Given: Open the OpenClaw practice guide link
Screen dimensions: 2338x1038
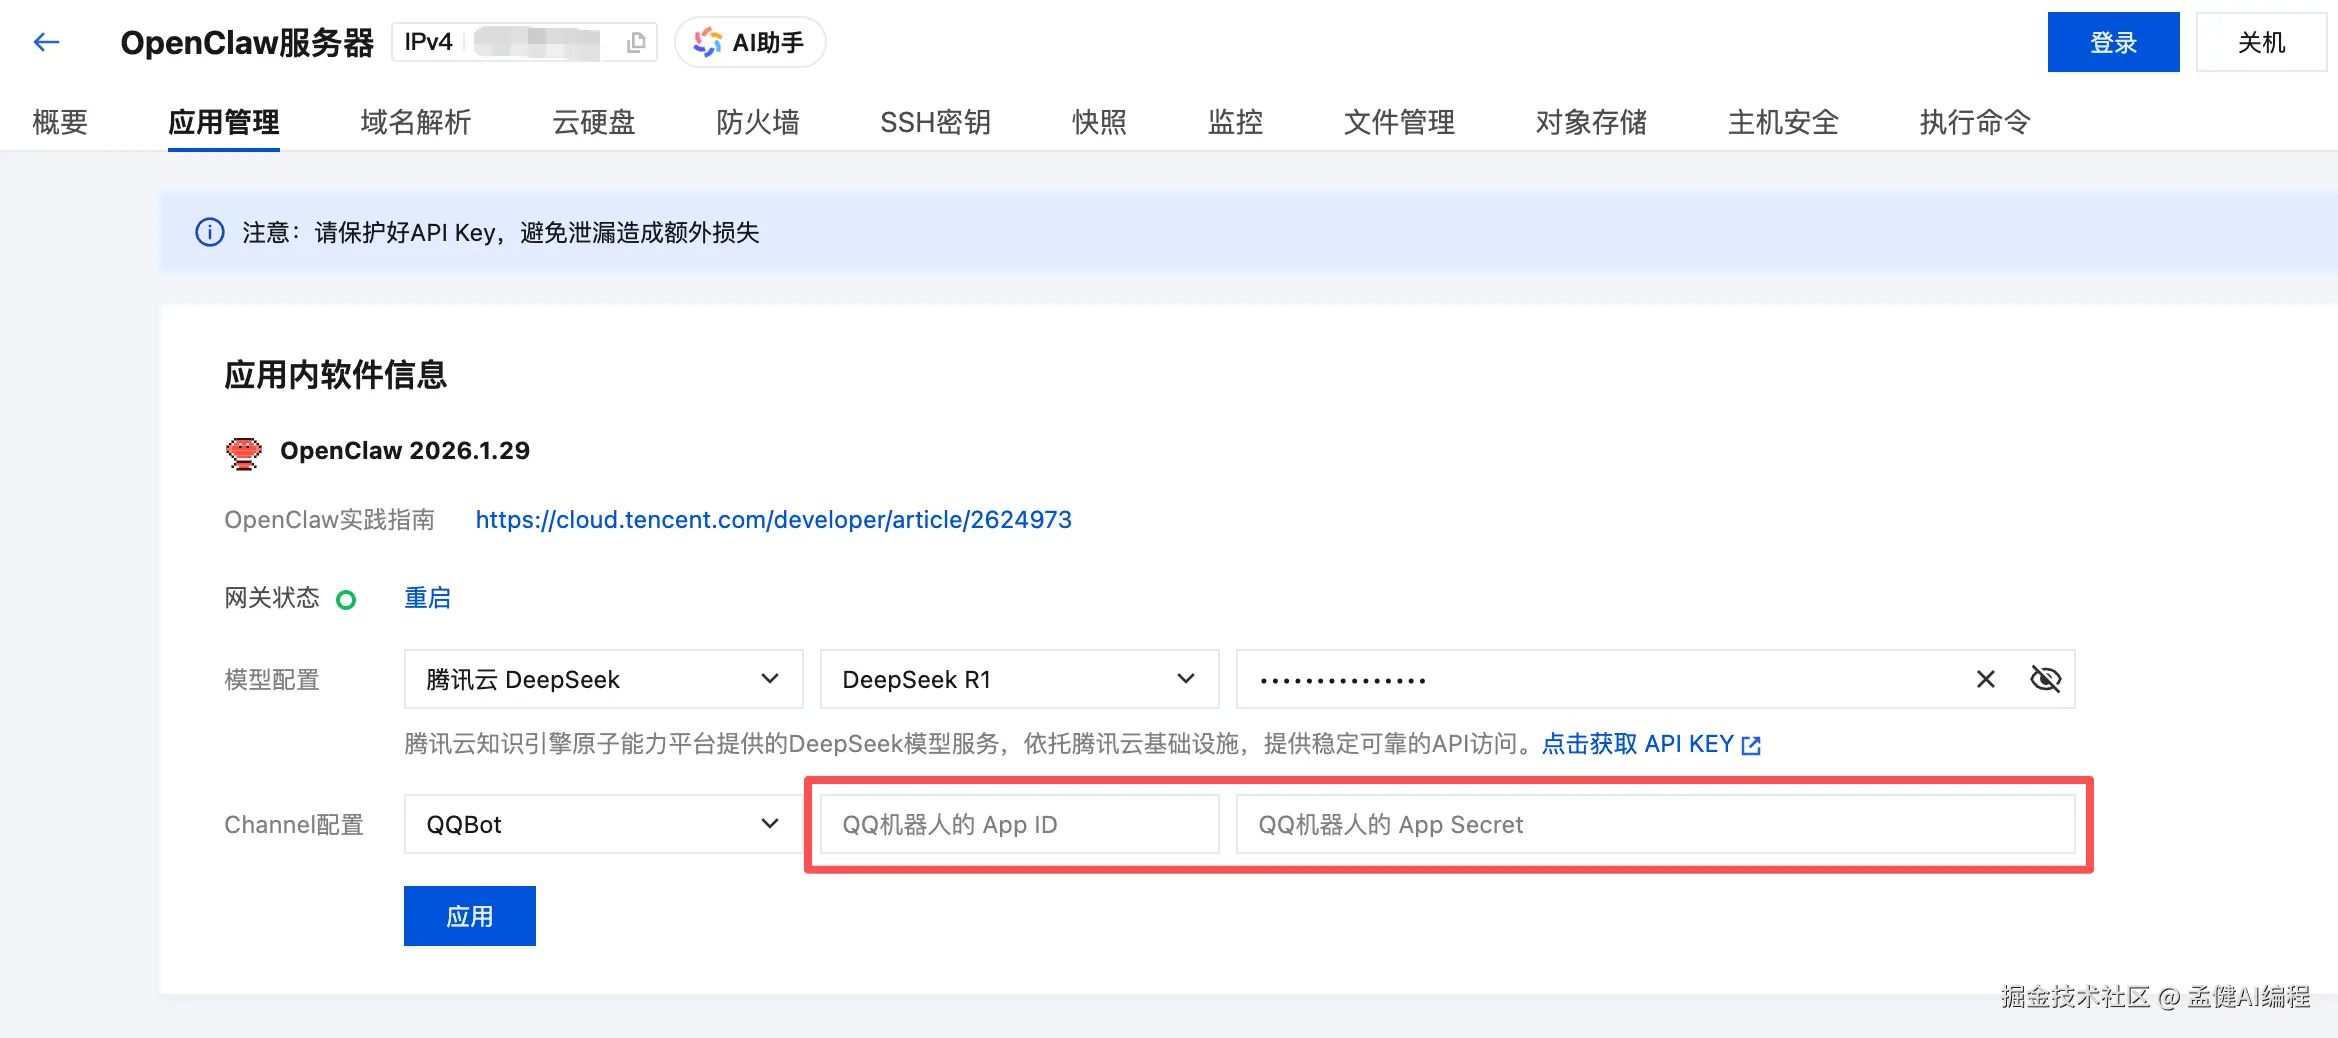Looking at the screenshot, I should point(773,520).
